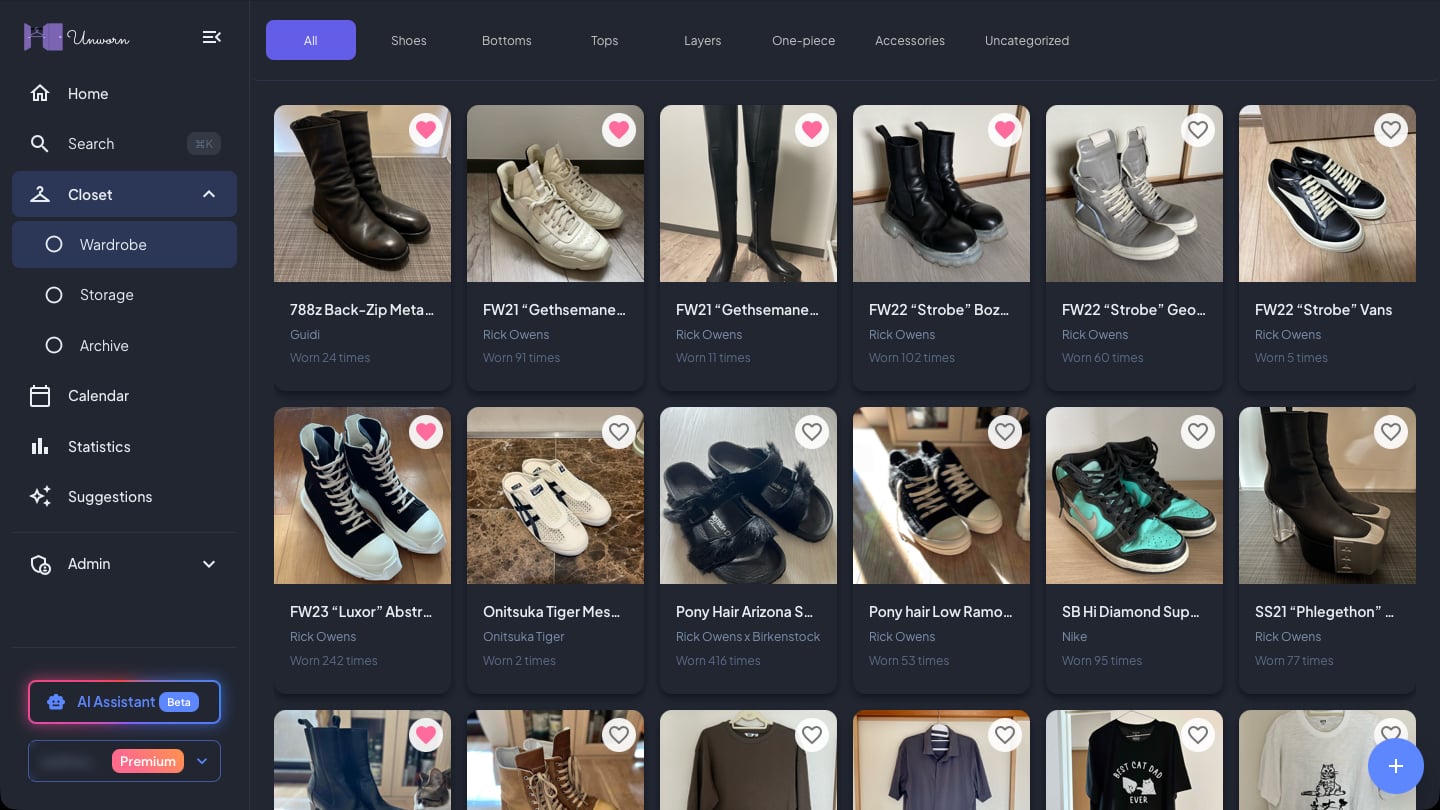Switch to the One-piece category tab

click(803, 40)
